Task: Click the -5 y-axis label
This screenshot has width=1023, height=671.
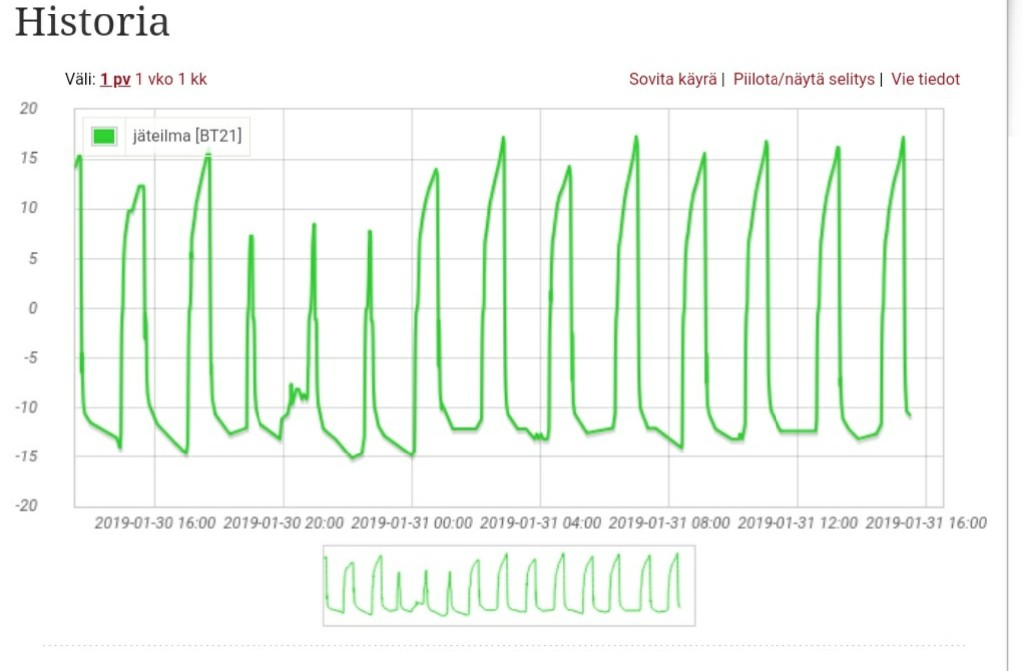Action: pyautogui.click(x=30, y=357)
